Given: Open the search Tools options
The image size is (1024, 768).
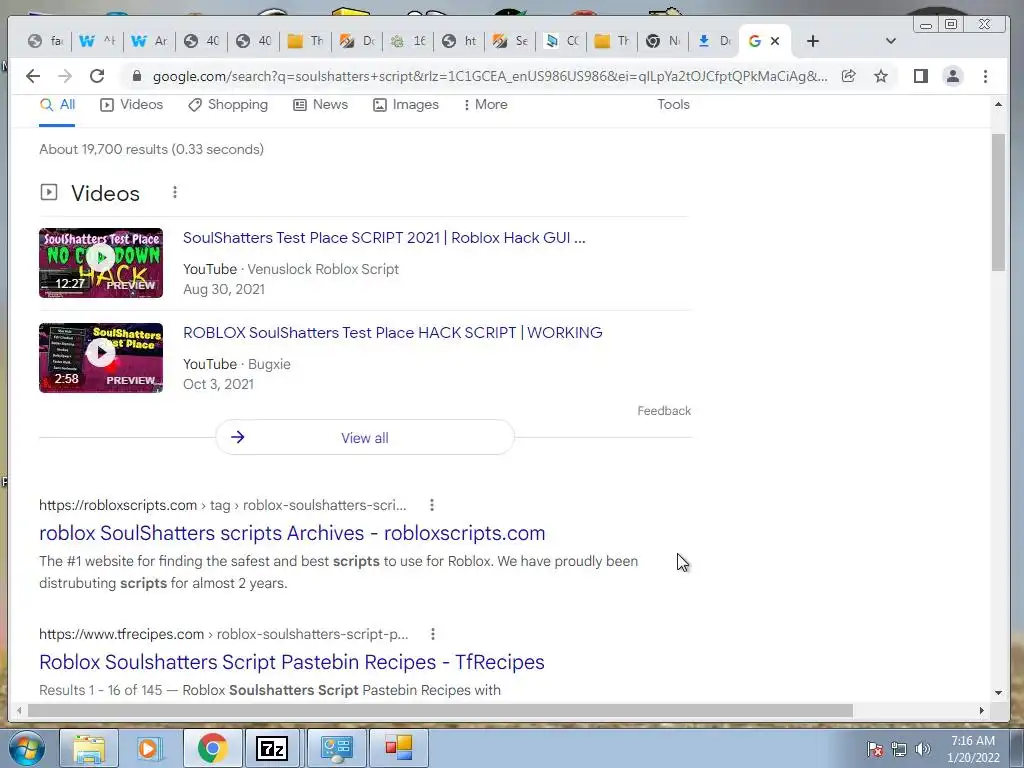Looking at the screenshot, I should (673, 104).
